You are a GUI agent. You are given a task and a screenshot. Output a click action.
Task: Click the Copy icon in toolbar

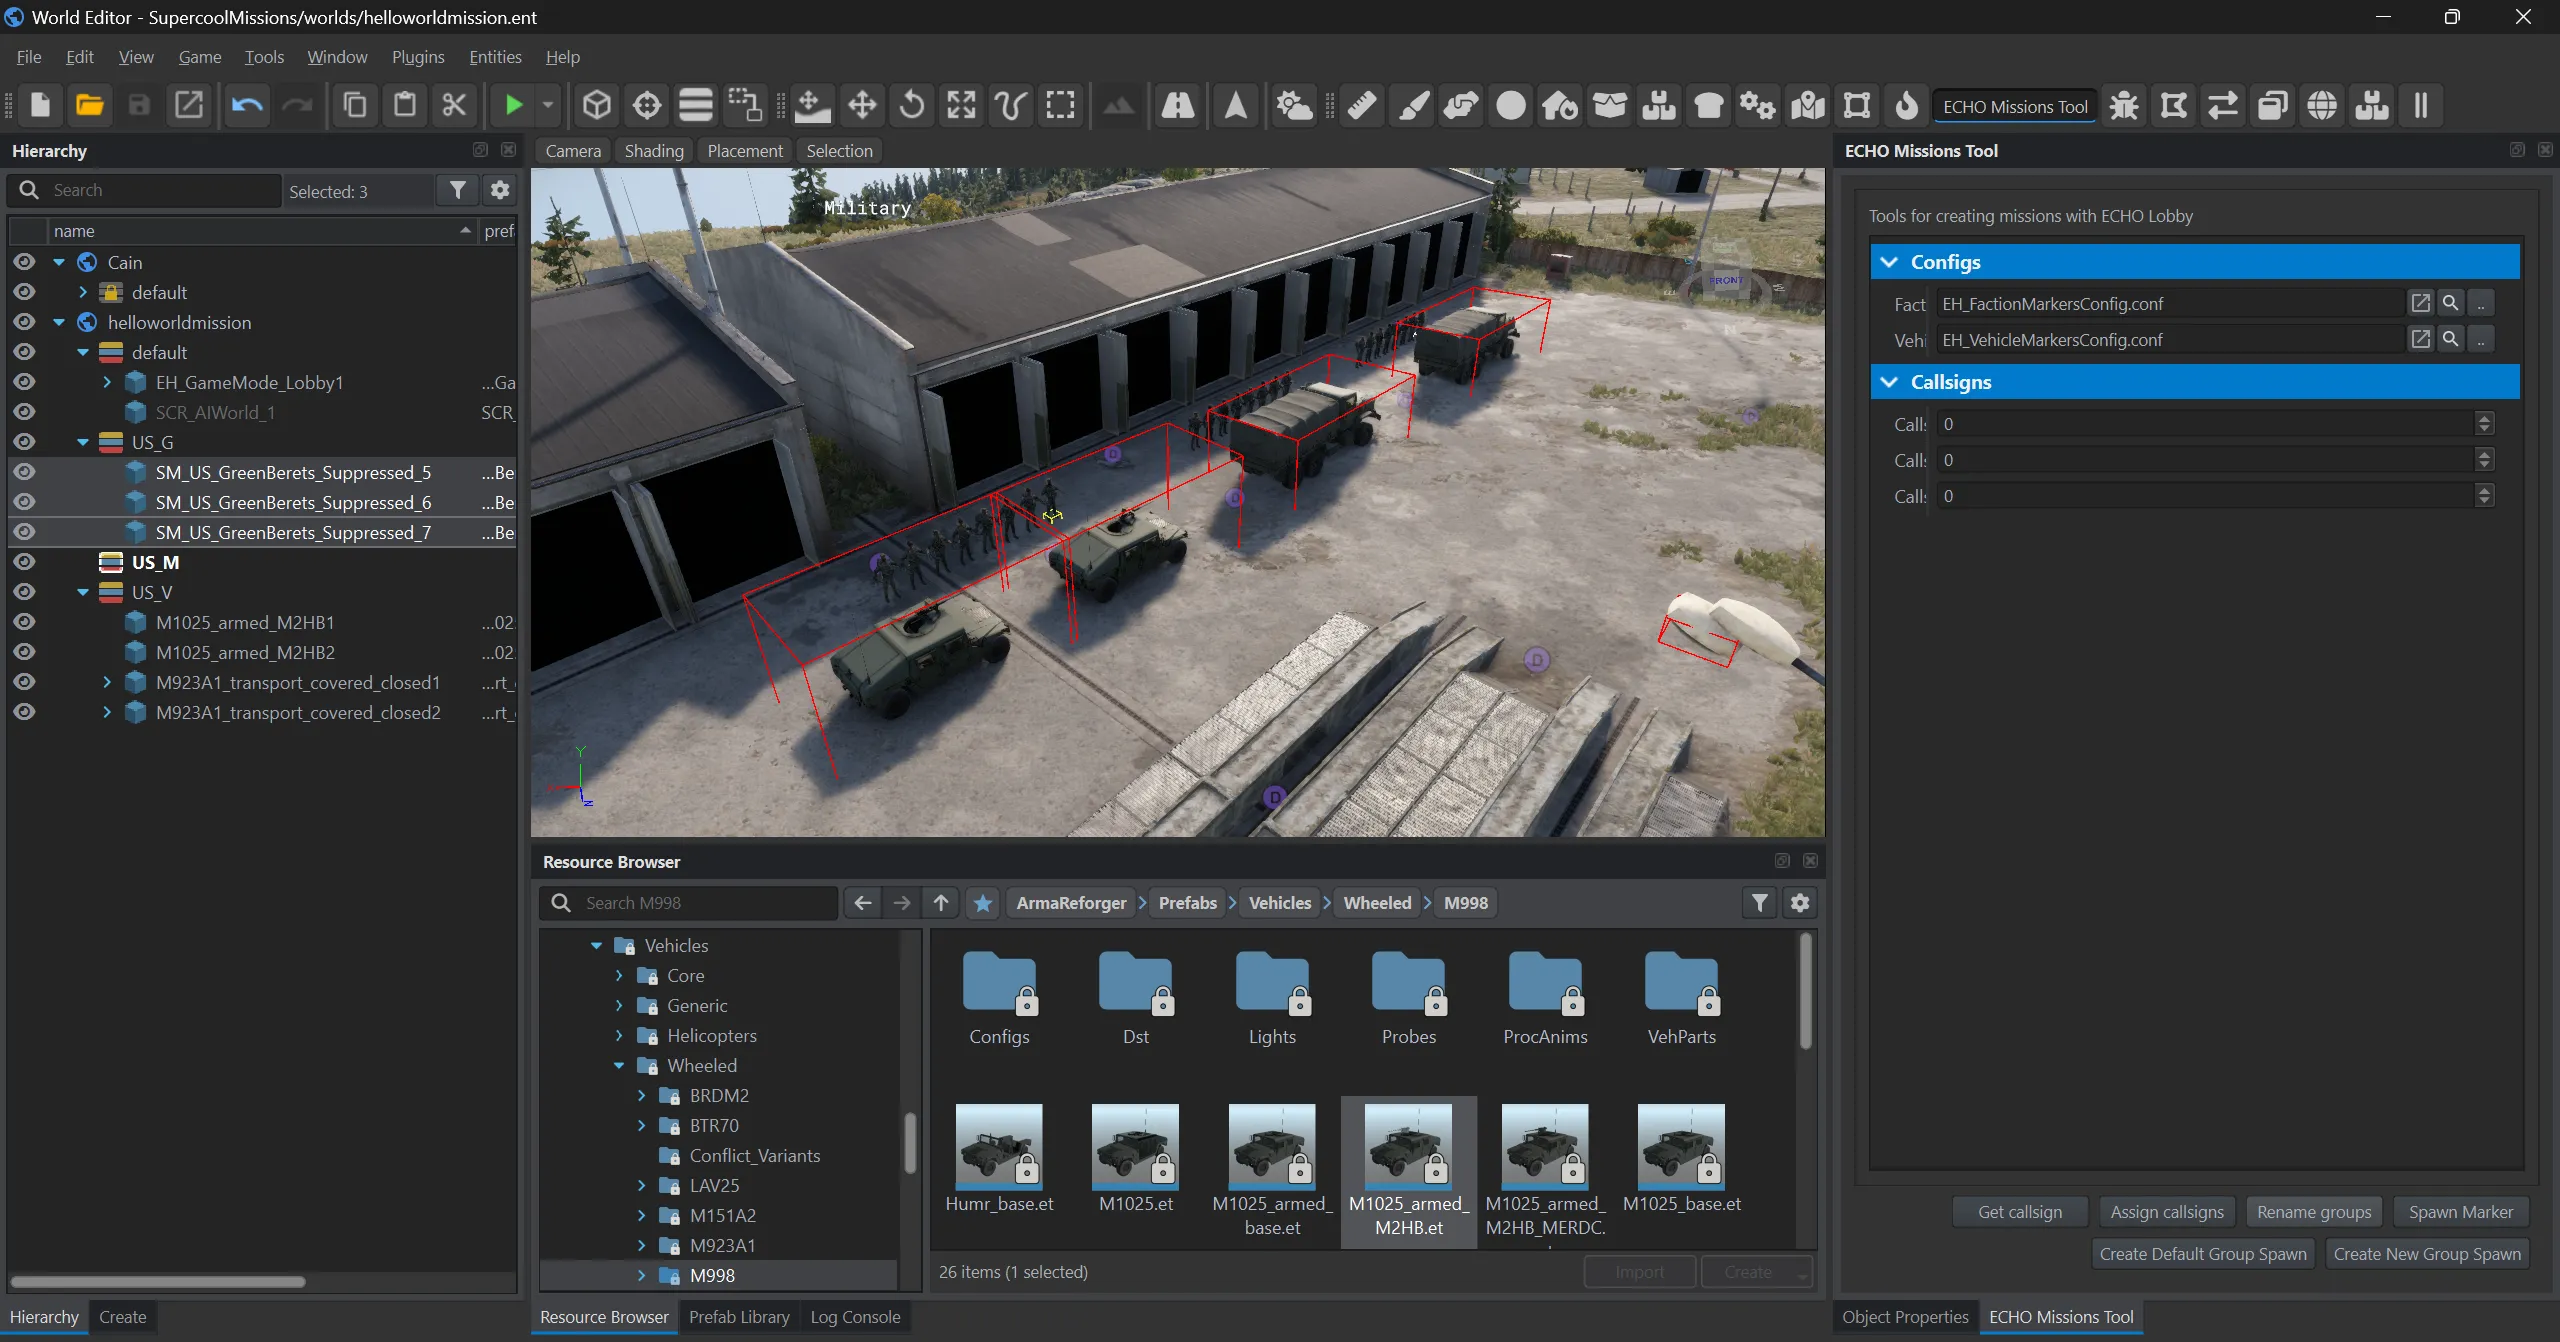(355, 105)
